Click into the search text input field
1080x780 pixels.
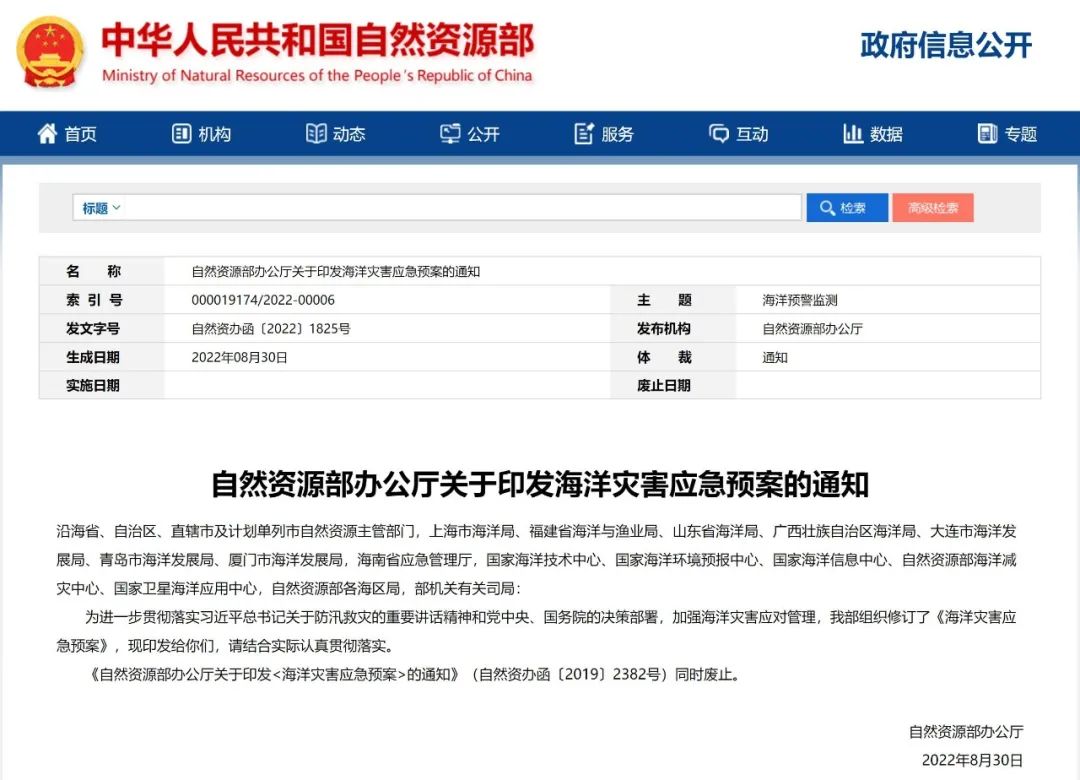click(460, 208)
